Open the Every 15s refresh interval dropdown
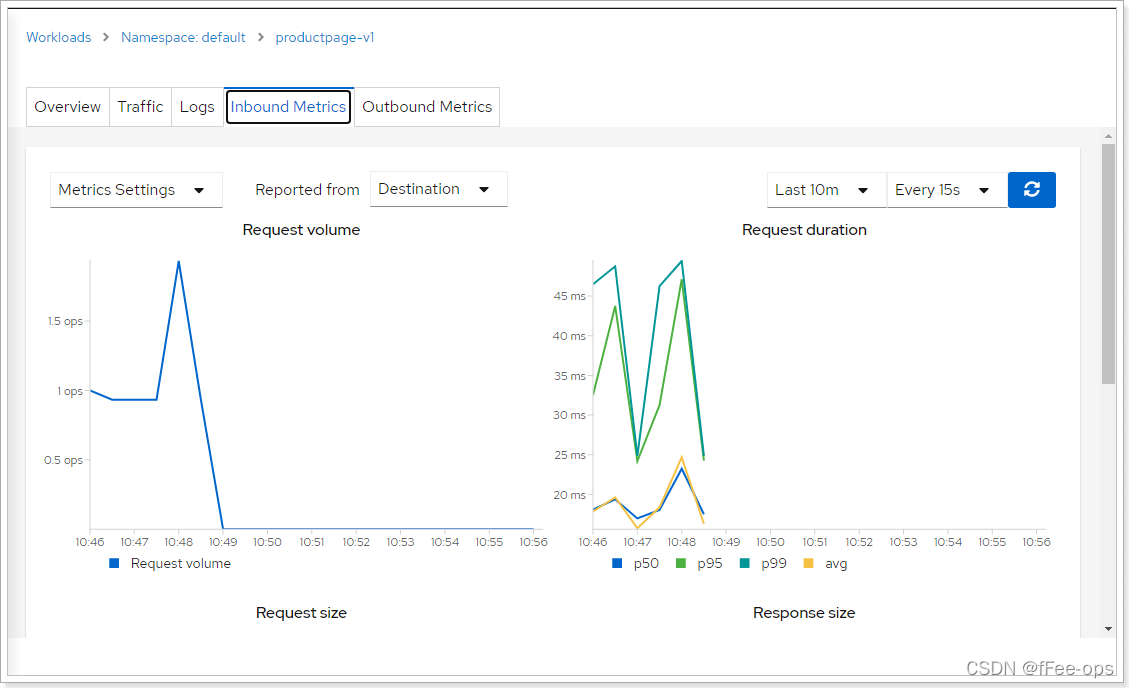 tap(947, 190)
